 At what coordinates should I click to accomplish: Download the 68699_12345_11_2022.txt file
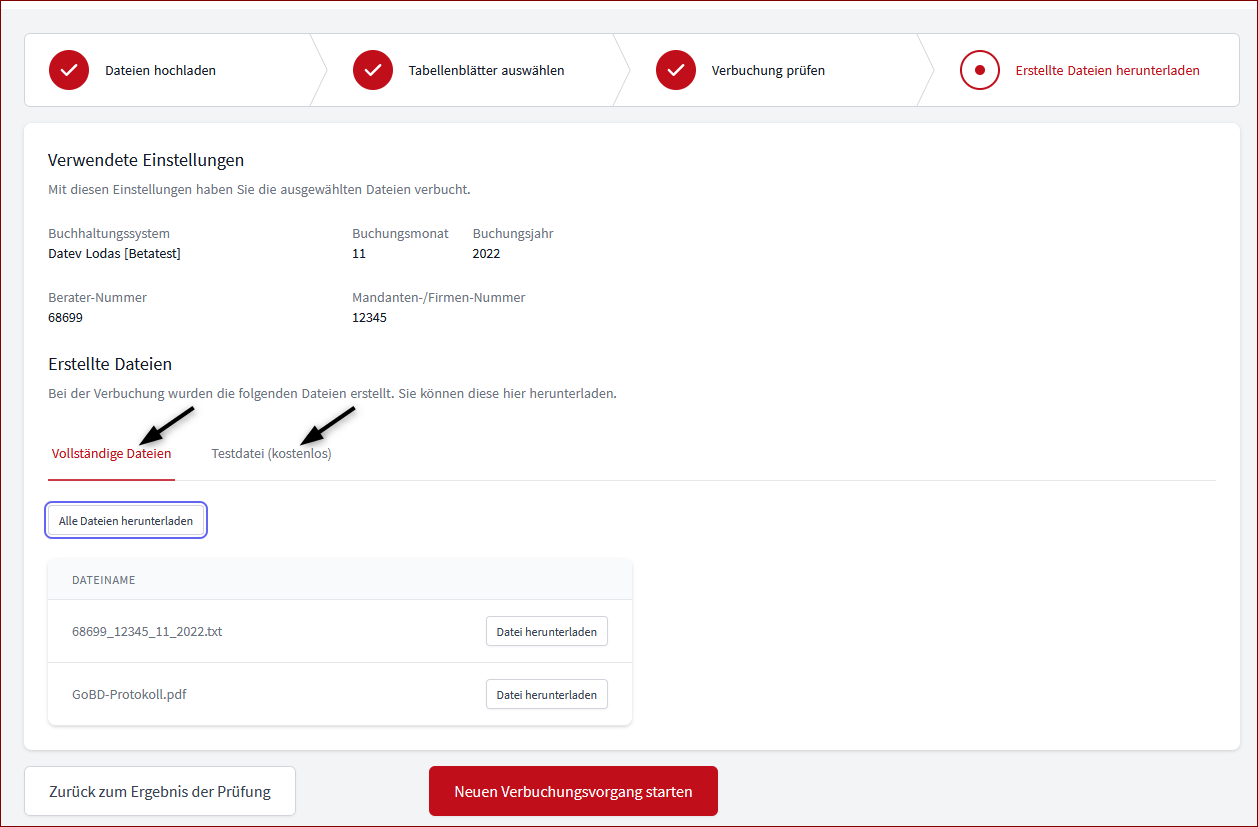546,632
